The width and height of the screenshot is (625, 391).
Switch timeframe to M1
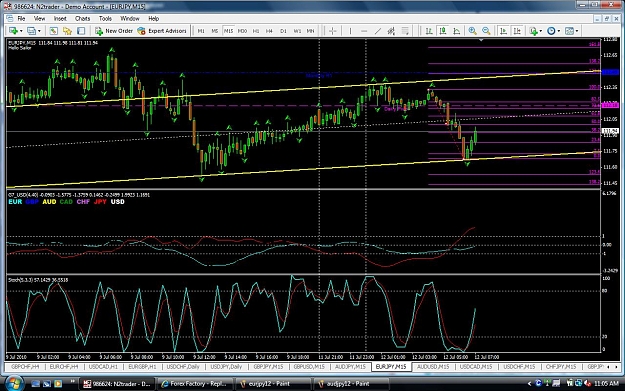point(201,31)
